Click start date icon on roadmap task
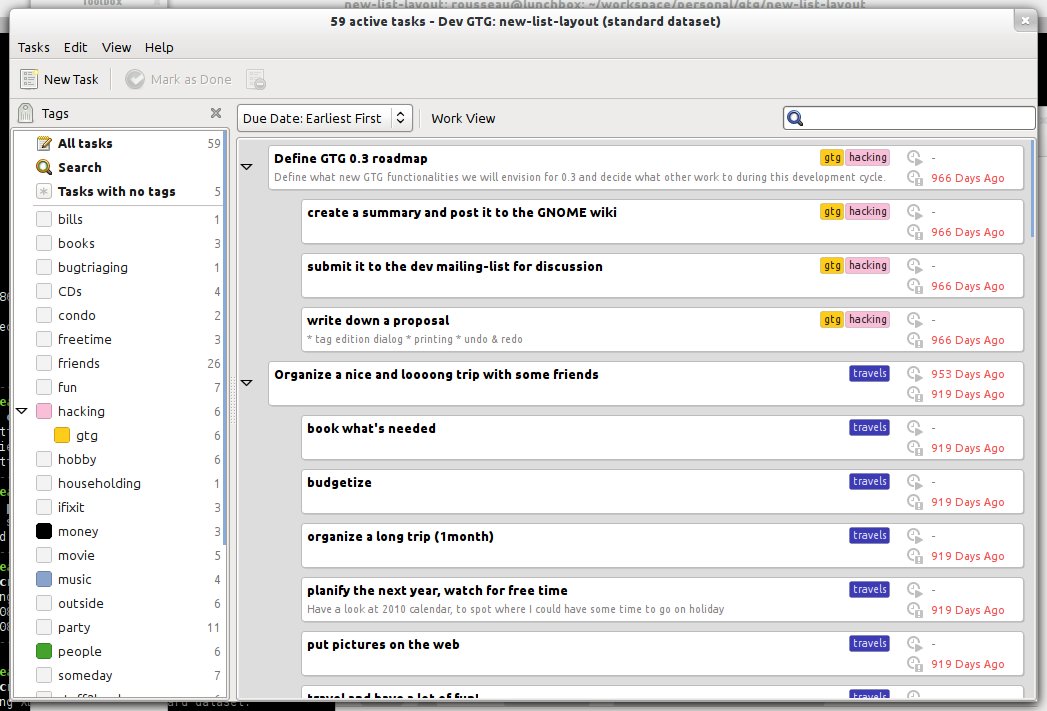The image size is (1047, 711). click(914, 157)
